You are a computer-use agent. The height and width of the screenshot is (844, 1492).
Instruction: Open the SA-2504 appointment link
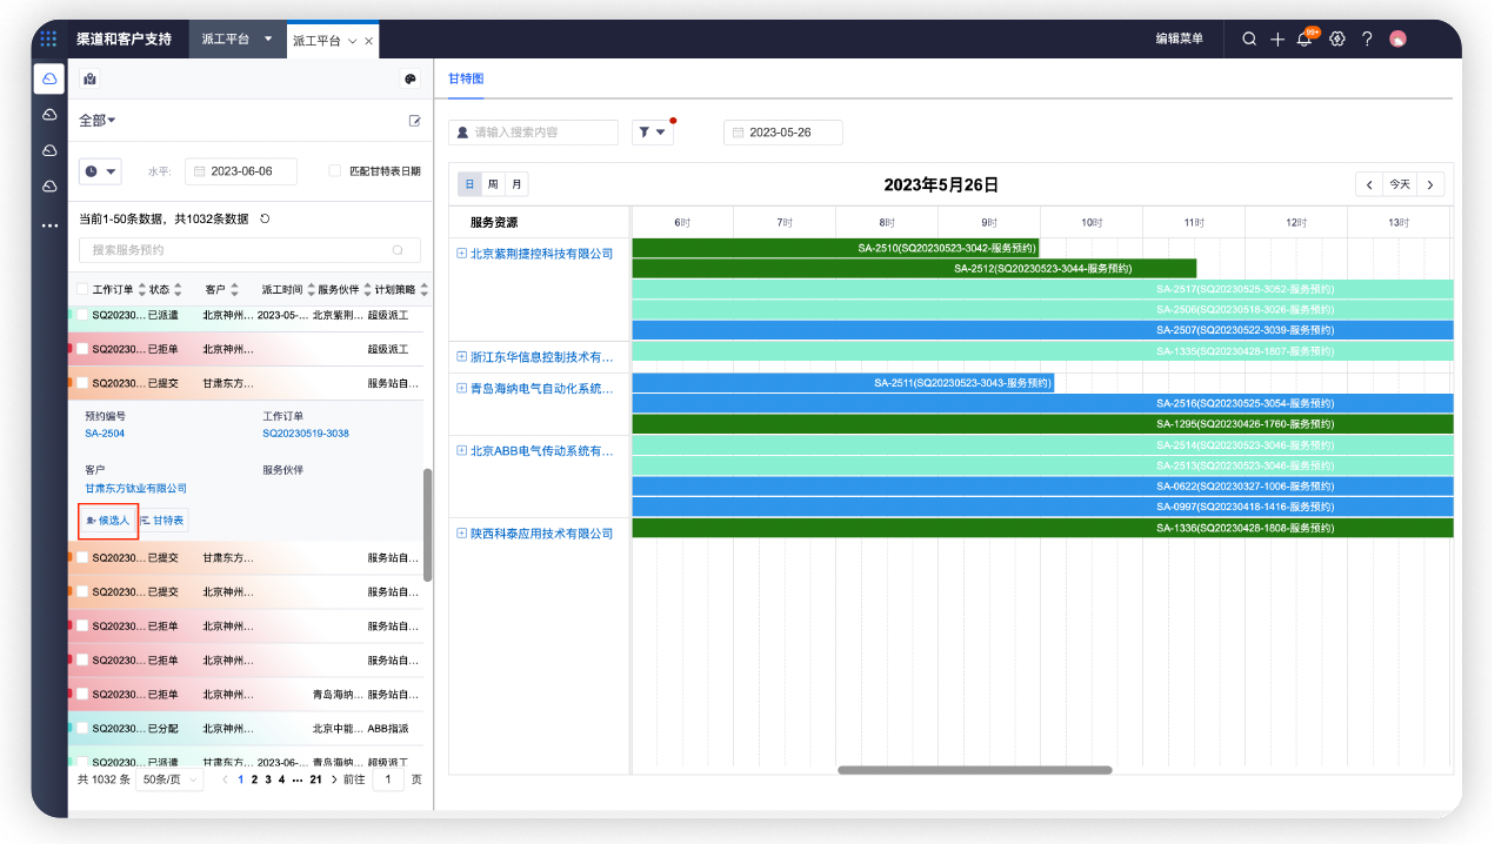tap(105, 434)
